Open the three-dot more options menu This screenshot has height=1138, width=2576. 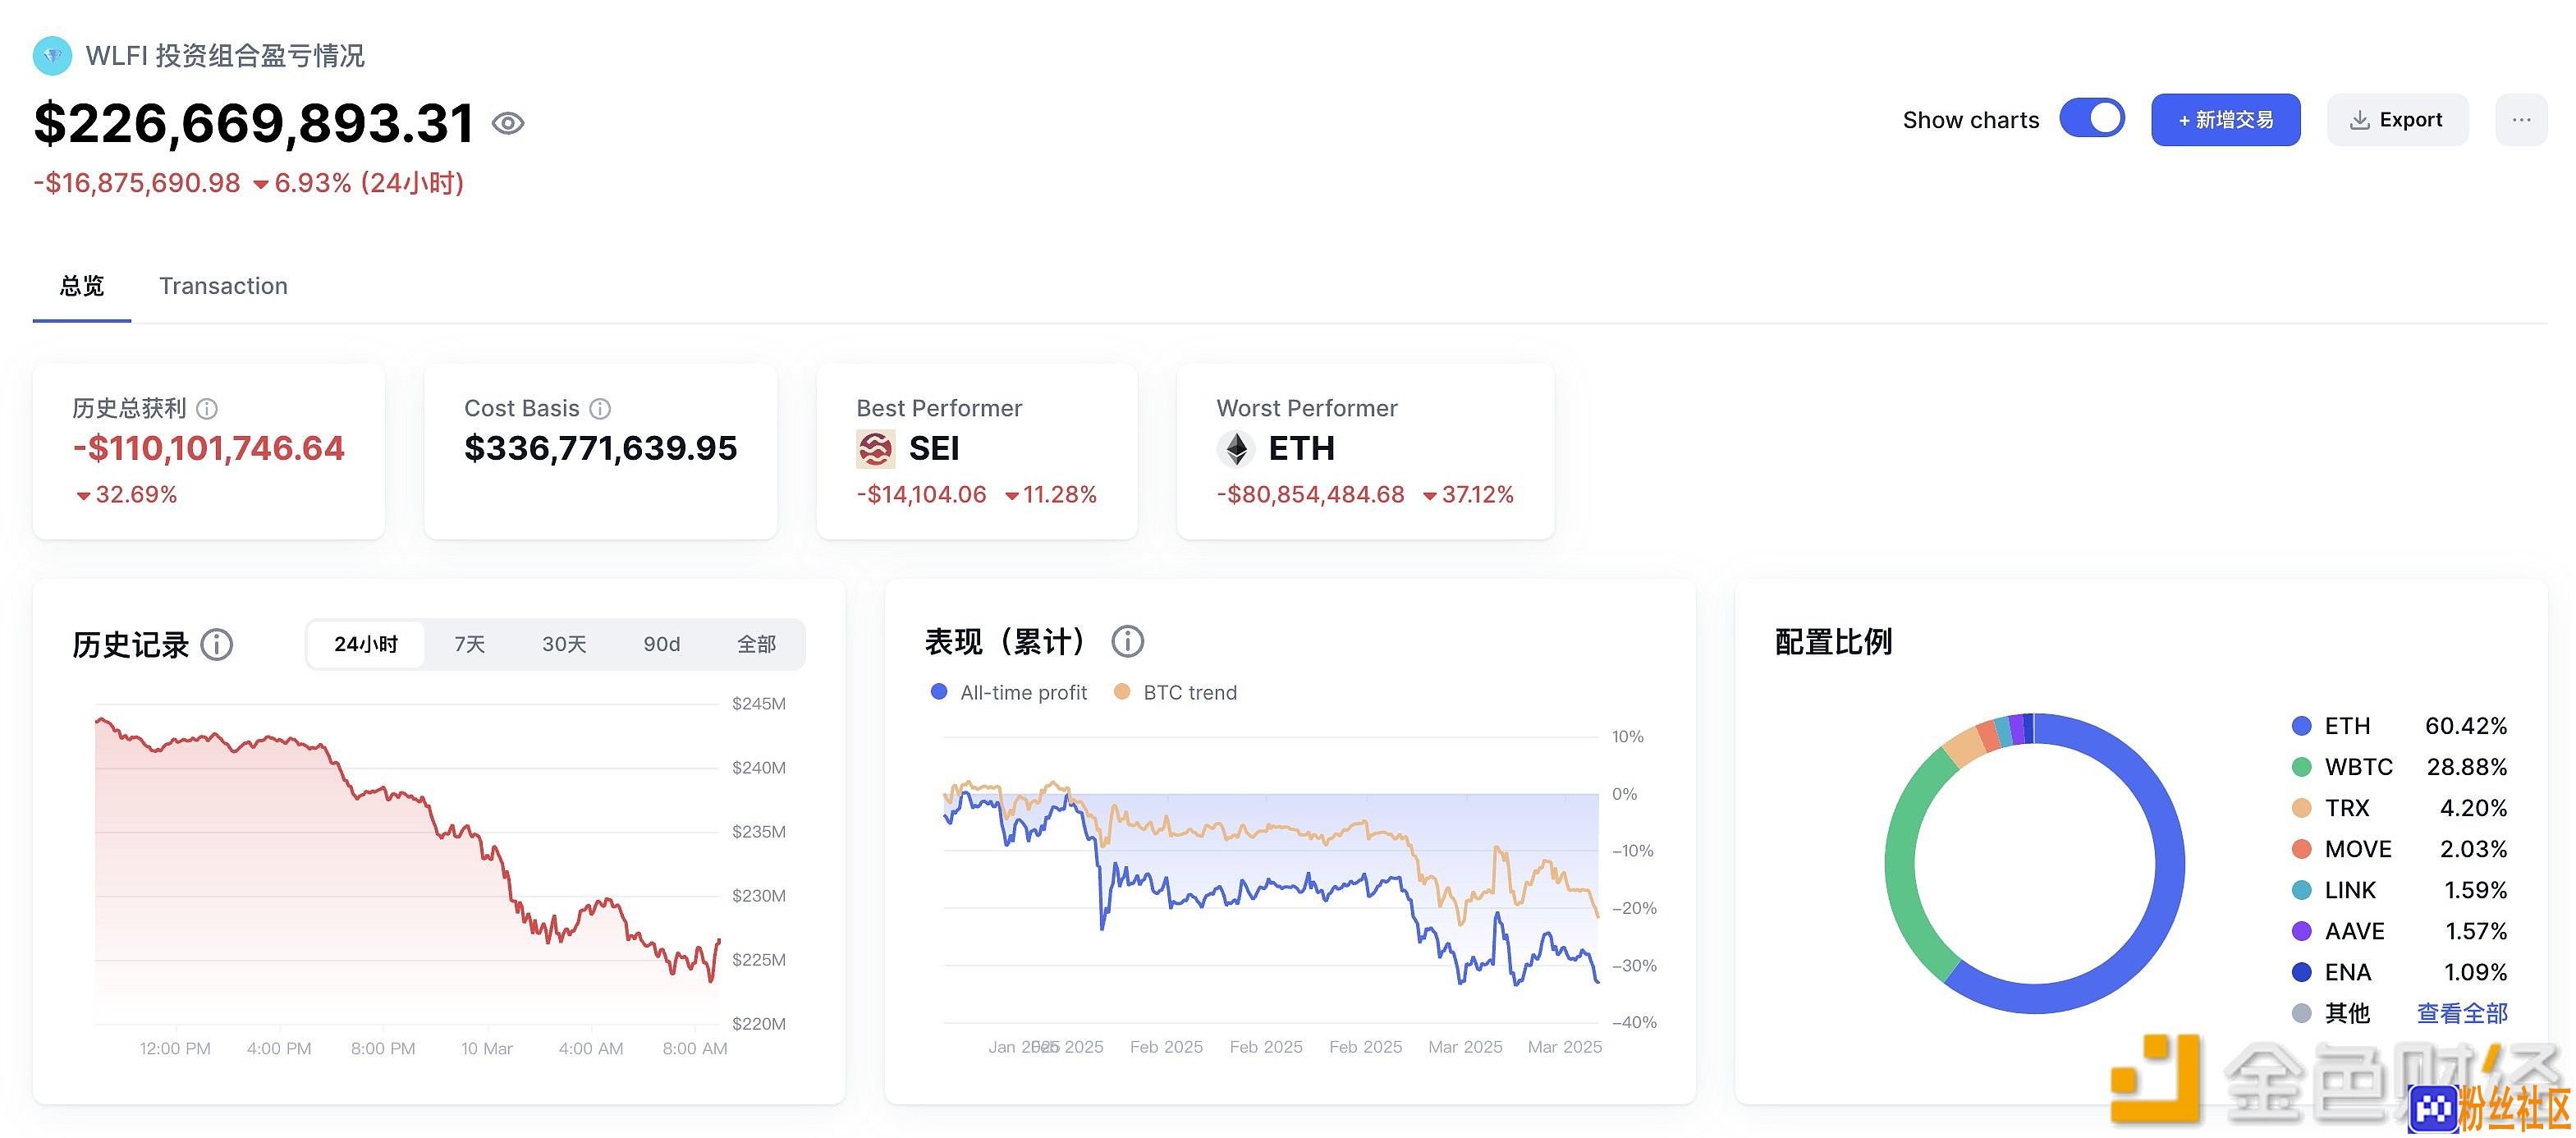[x=2521, y=120]
